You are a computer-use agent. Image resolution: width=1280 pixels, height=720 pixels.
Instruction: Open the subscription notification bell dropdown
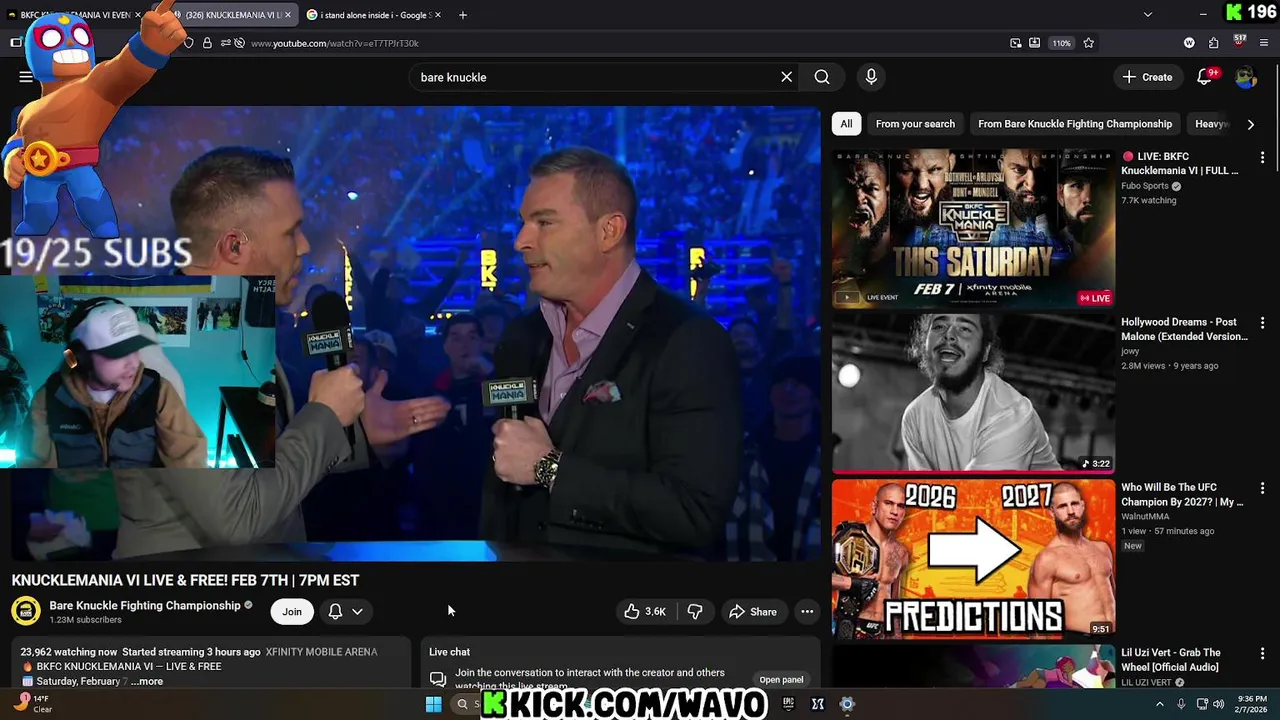click(346, 612)
